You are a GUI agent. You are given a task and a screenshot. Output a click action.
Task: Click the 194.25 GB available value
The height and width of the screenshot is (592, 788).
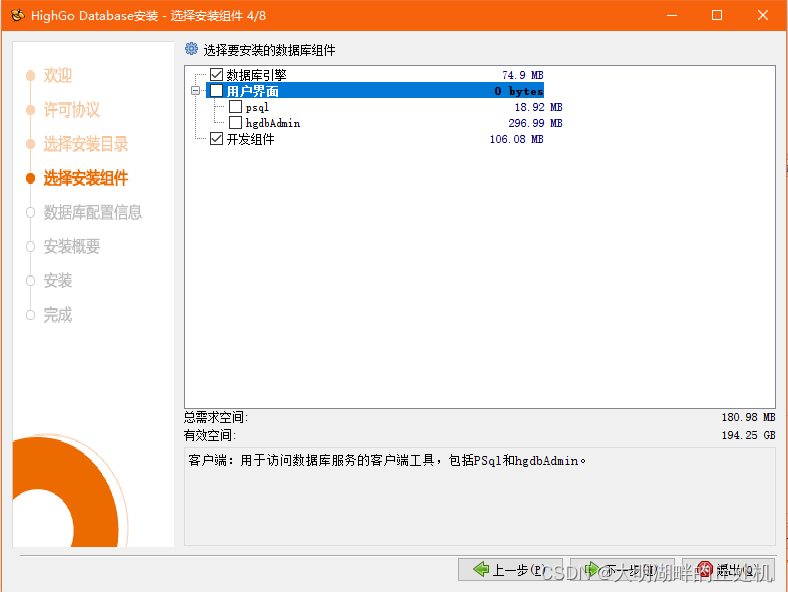[748, 435]
